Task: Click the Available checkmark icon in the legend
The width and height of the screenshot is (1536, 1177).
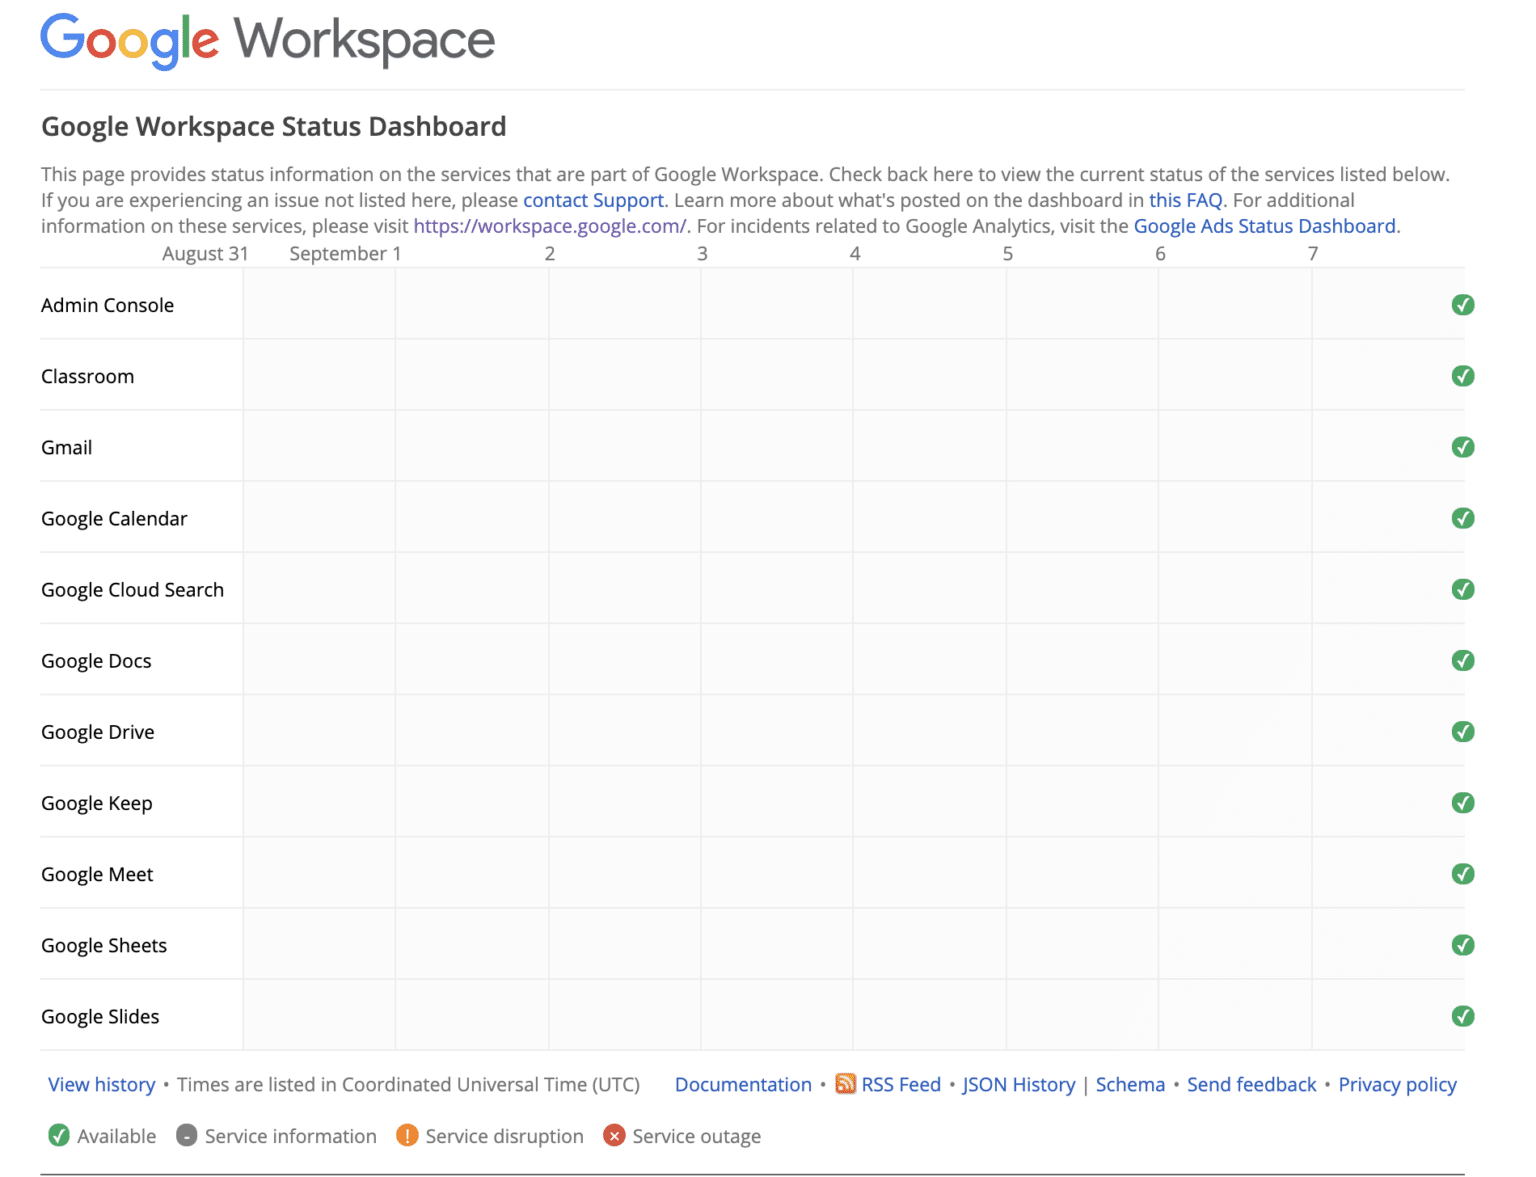Action: click(58, 1136)
